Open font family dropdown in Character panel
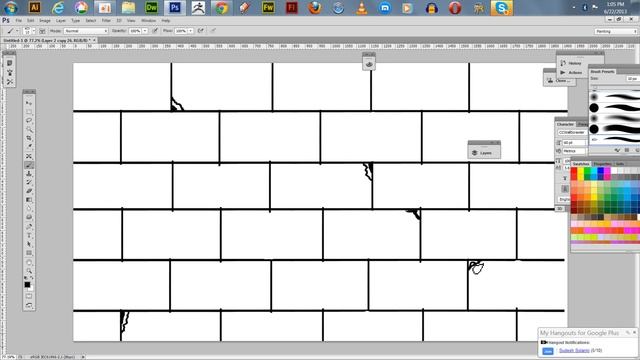Screen dimensions: 640x360 [573, 133]
